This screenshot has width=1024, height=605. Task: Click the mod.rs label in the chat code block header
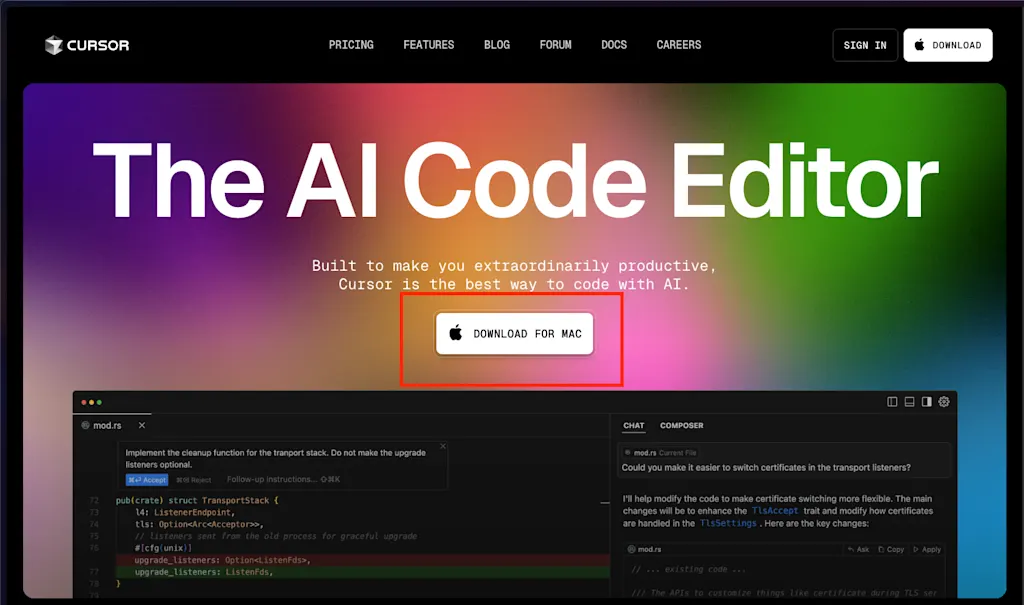click(x=645, y=549)
